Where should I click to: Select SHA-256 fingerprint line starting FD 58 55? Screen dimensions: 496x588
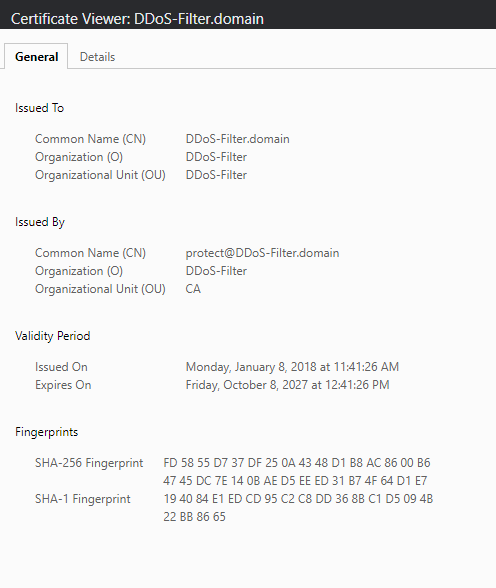[x=297, y=463]
